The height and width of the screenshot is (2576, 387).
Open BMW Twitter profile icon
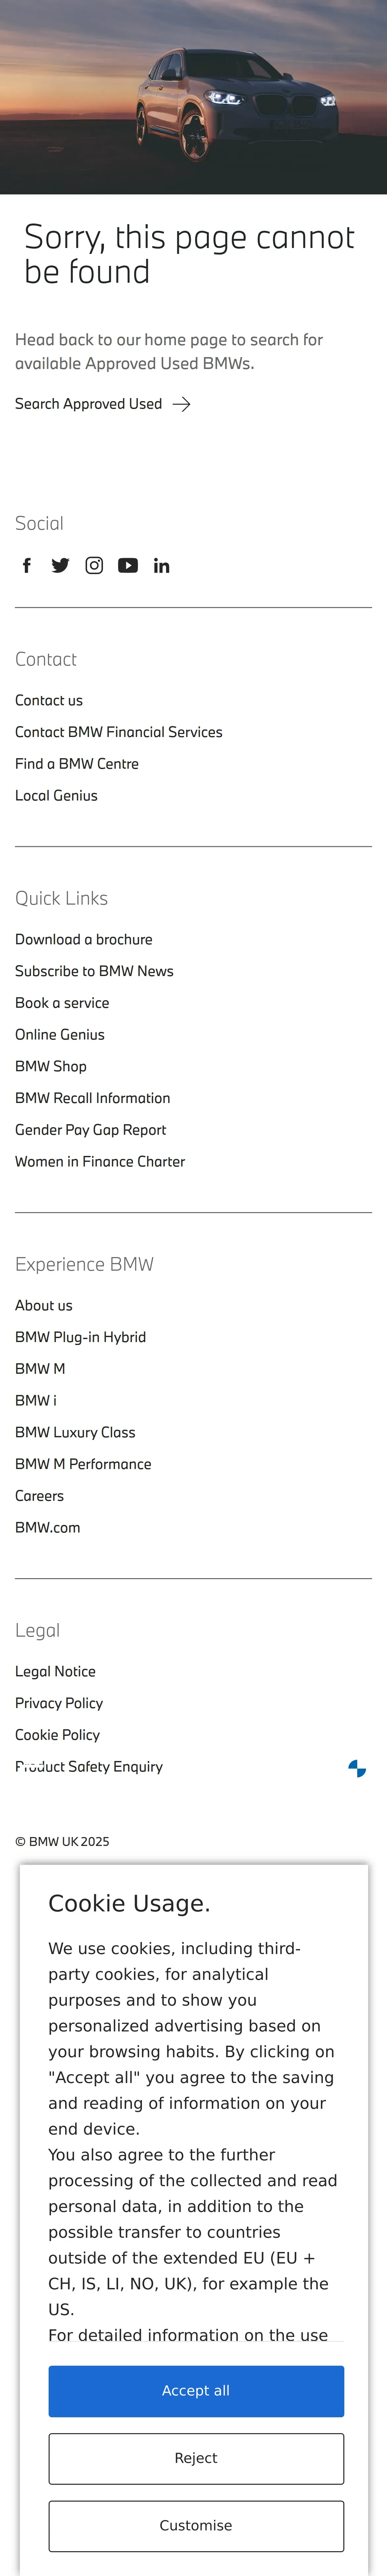point(60,566)
